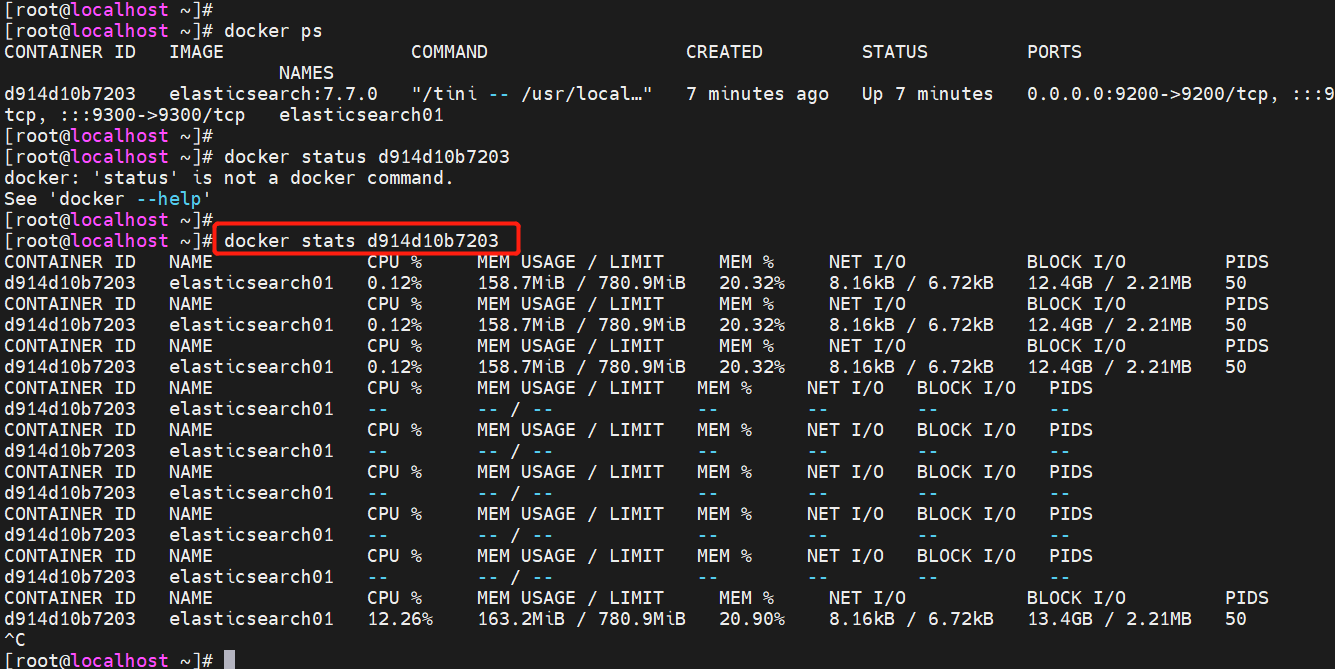Click the 'IMAGE' column header

(x=196, y=52)
